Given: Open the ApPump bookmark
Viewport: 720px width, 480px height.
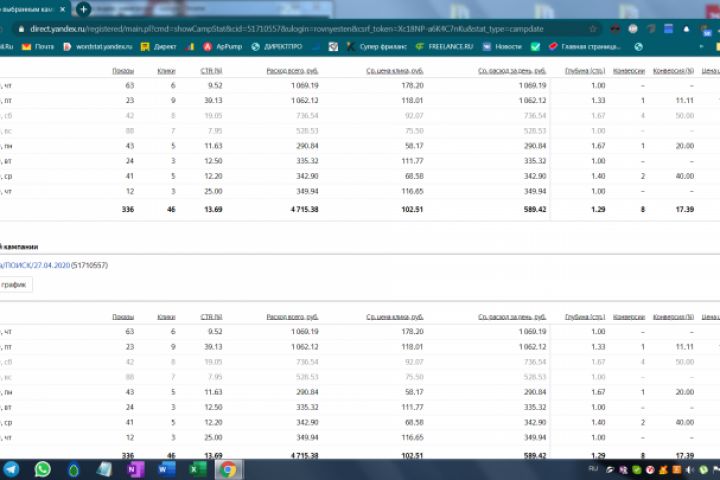Looking at the screenshot, I should (223, 47).
